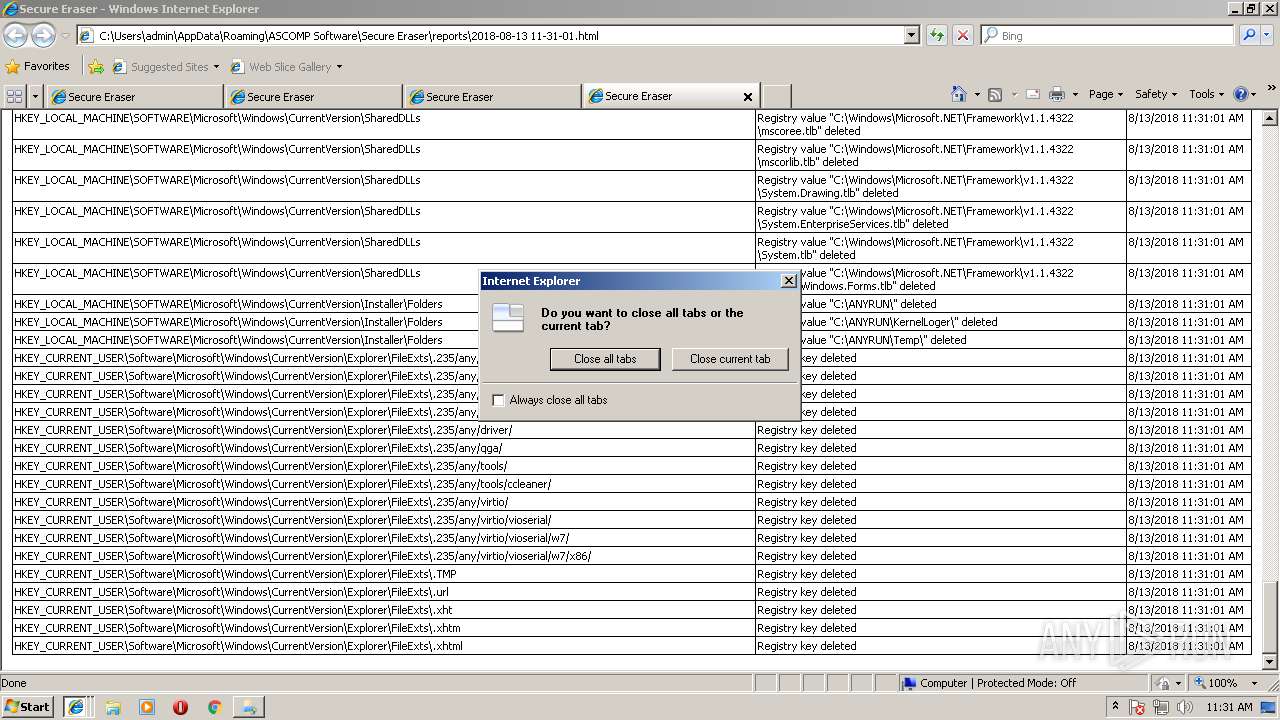Stop loading with the red X icon

[x=962, y=35]
